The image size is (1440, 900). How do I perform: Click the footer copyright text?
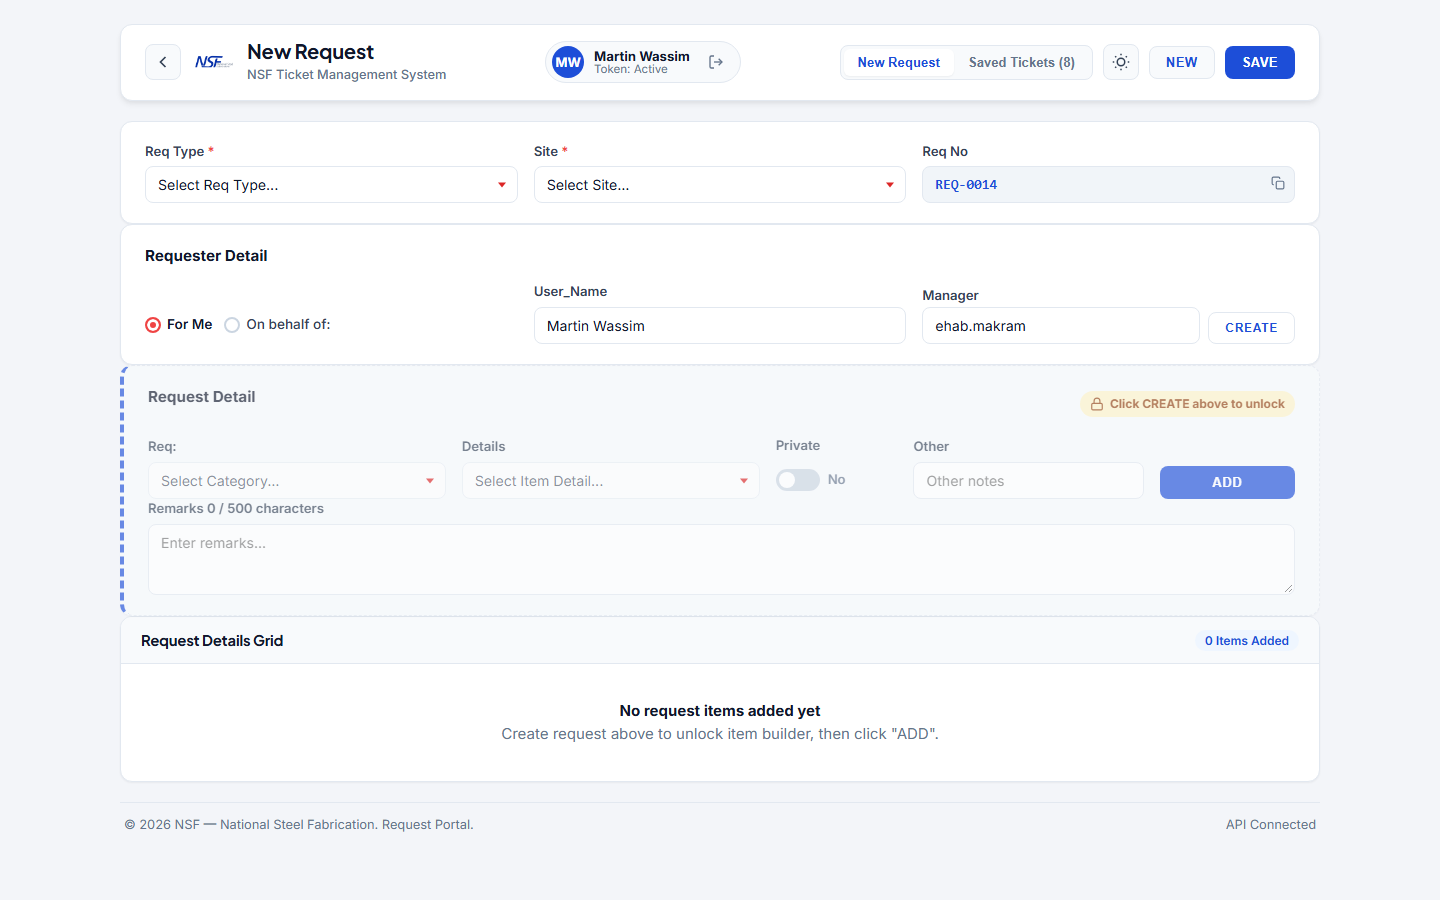tap(299, 825)
